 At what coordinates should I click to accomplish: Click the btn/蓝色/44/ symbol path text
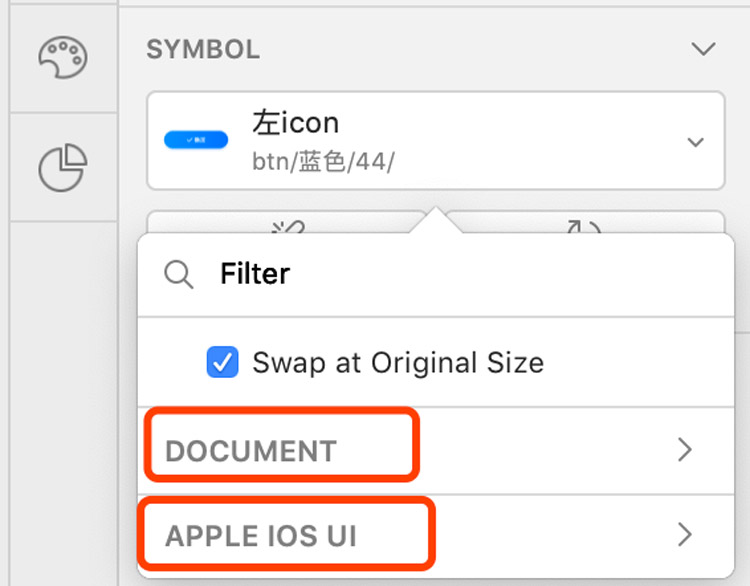pos(323,160)
